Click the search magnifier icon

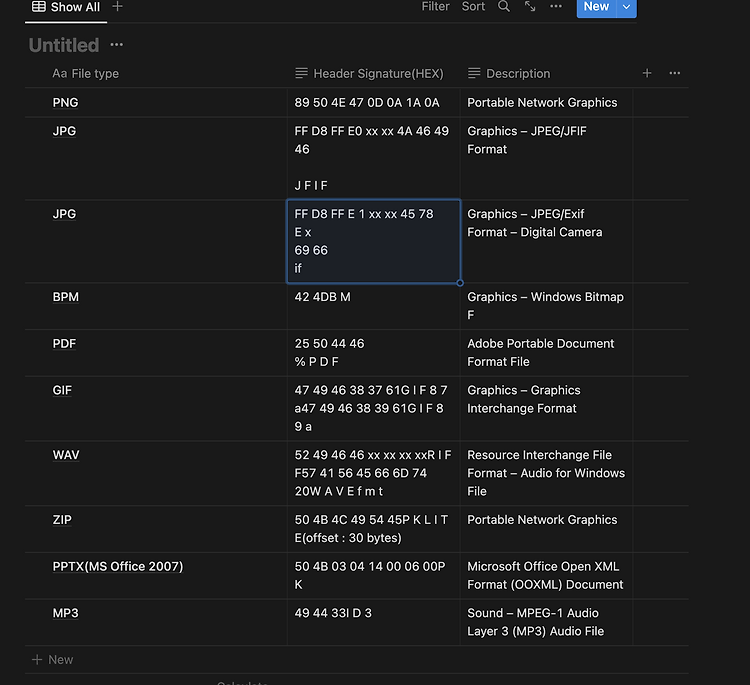tap(504, 7)
